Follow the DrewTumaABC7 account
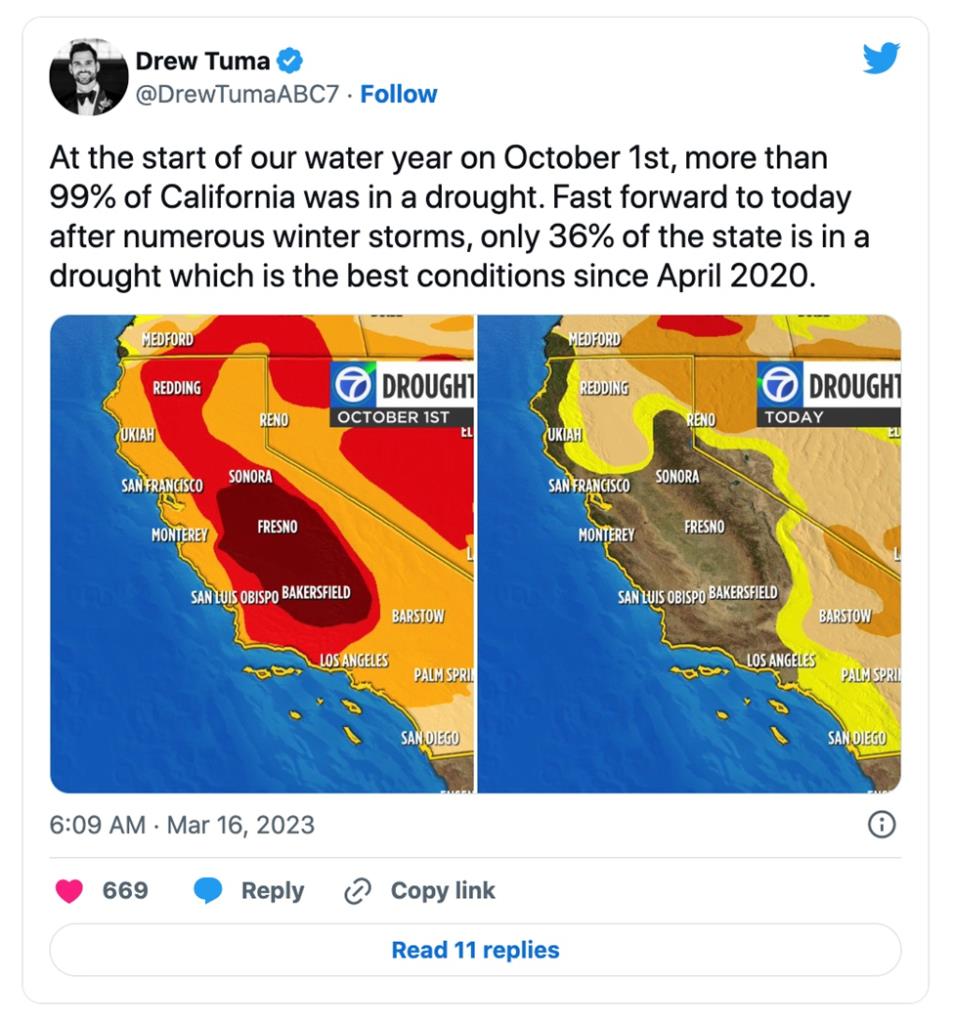The image size is (953, 1024). (x=398, y=94)
